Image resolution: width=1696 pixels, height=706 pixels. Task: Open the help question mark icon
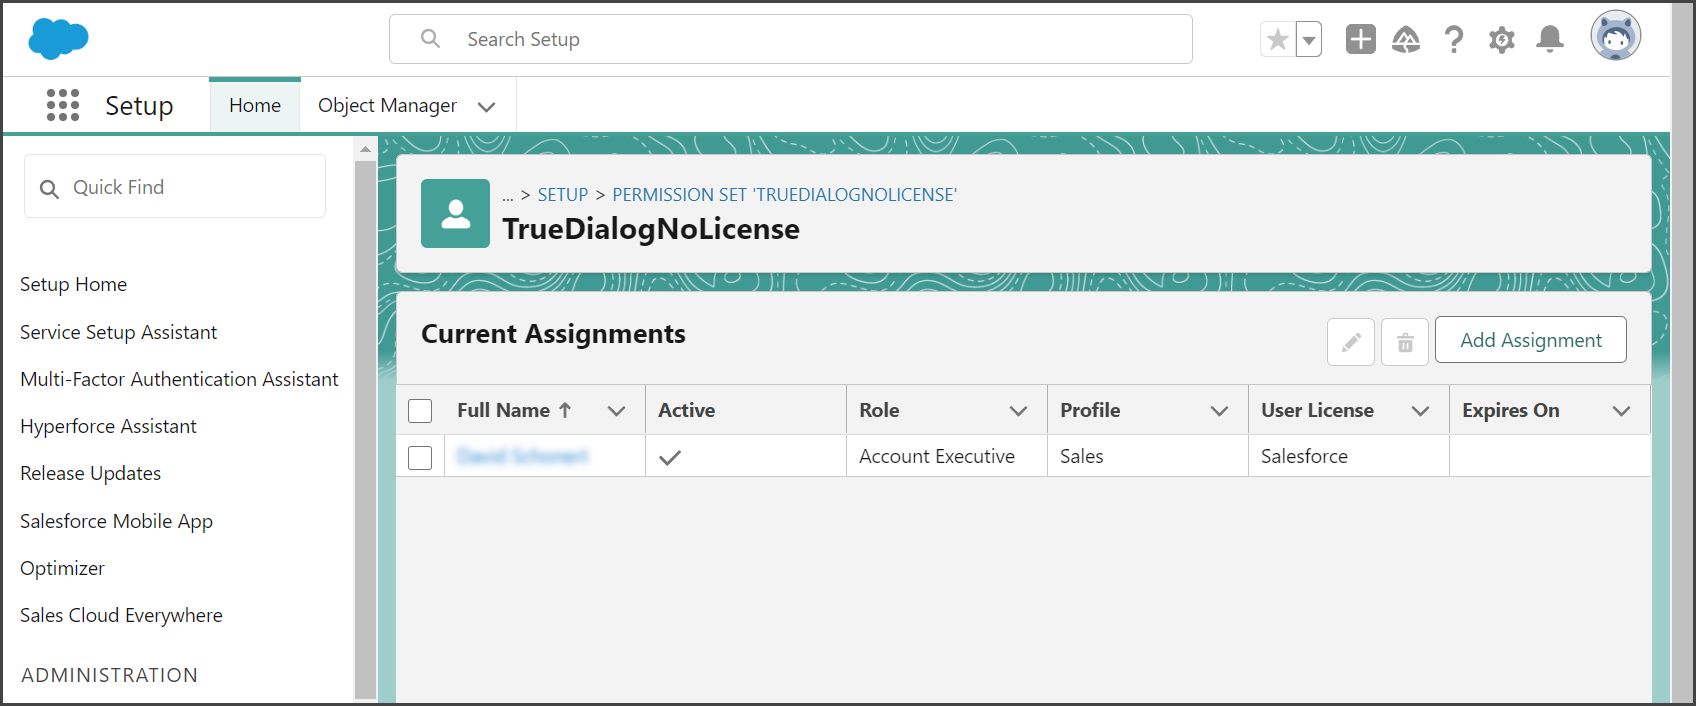[1454, 39]
